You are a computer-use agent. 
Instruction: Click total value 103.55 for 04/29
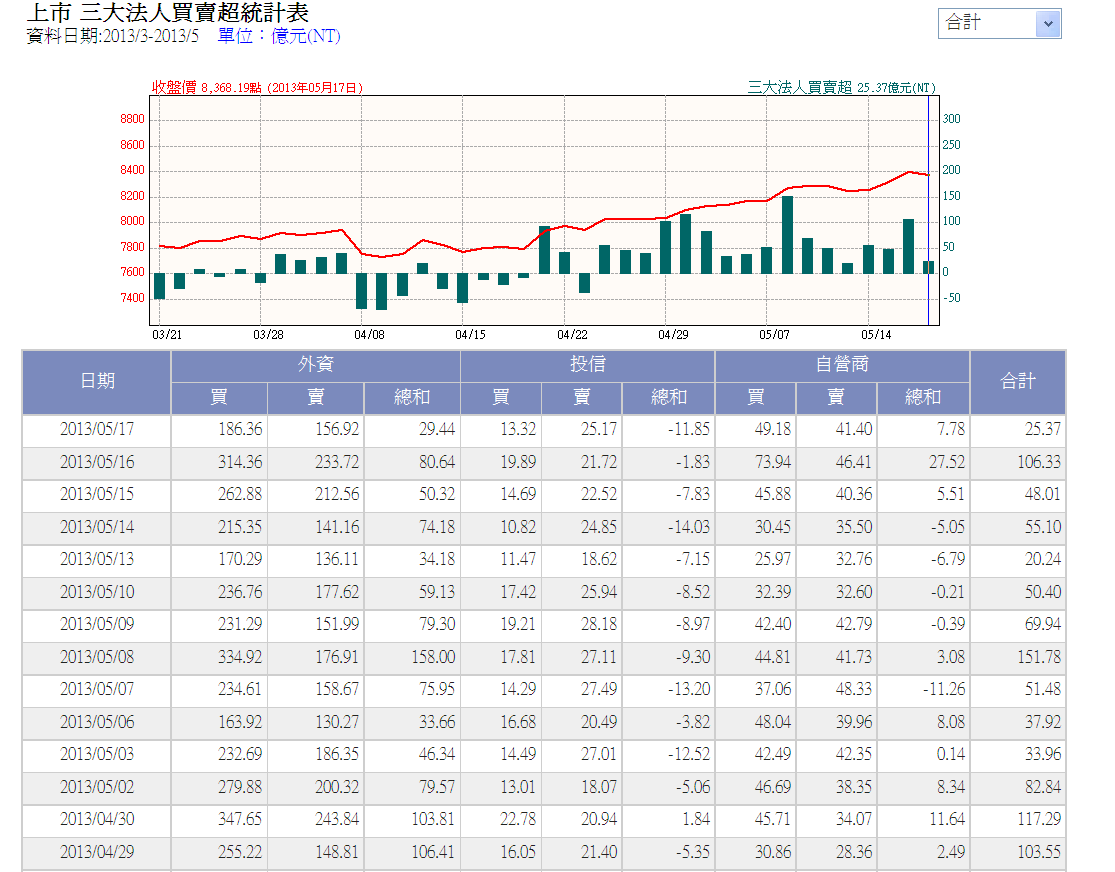coord(1038,851)
